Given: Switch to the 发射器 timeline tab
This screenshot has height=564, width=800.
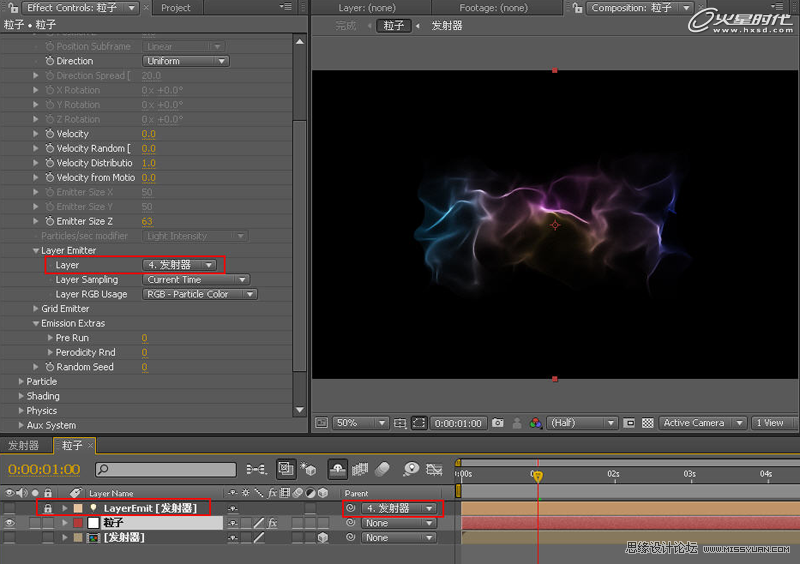Looking at the screenshot, I should [x=23, y=445].
